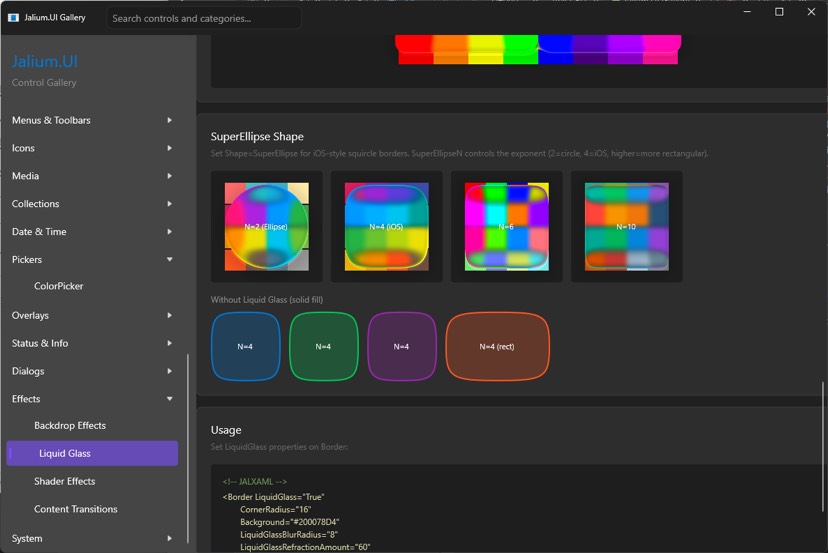Viewport: 828px width, 553px height.
Task: Click the rainbow stripe liquid glass demo
Action: [x=538, y=50]
